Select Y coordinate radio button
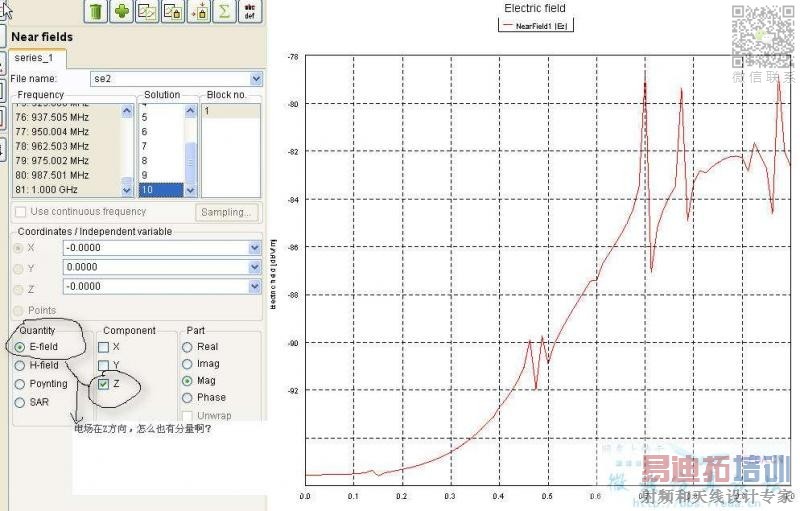This screenshot has width=800, height=511. click(x=18, y=268)
